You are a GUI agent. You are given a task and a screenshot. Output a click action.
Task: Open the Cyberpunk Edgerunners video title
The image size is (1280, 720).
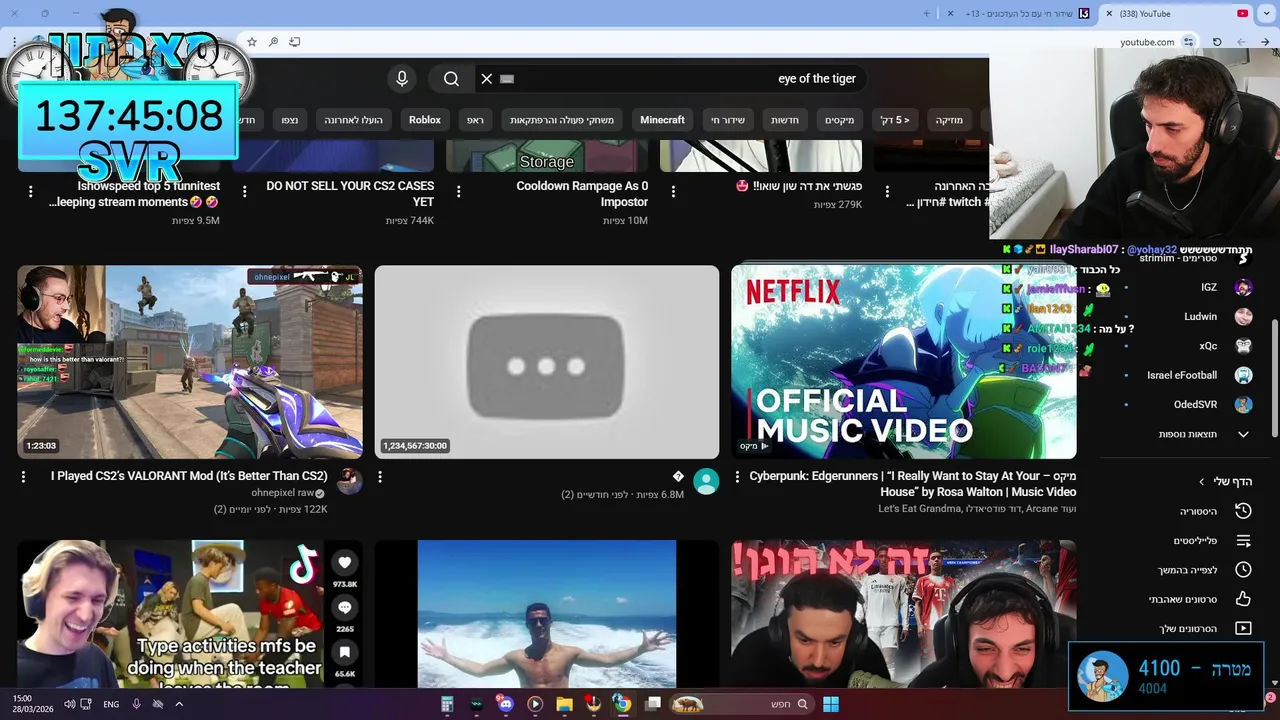click(x=913, y=484)
